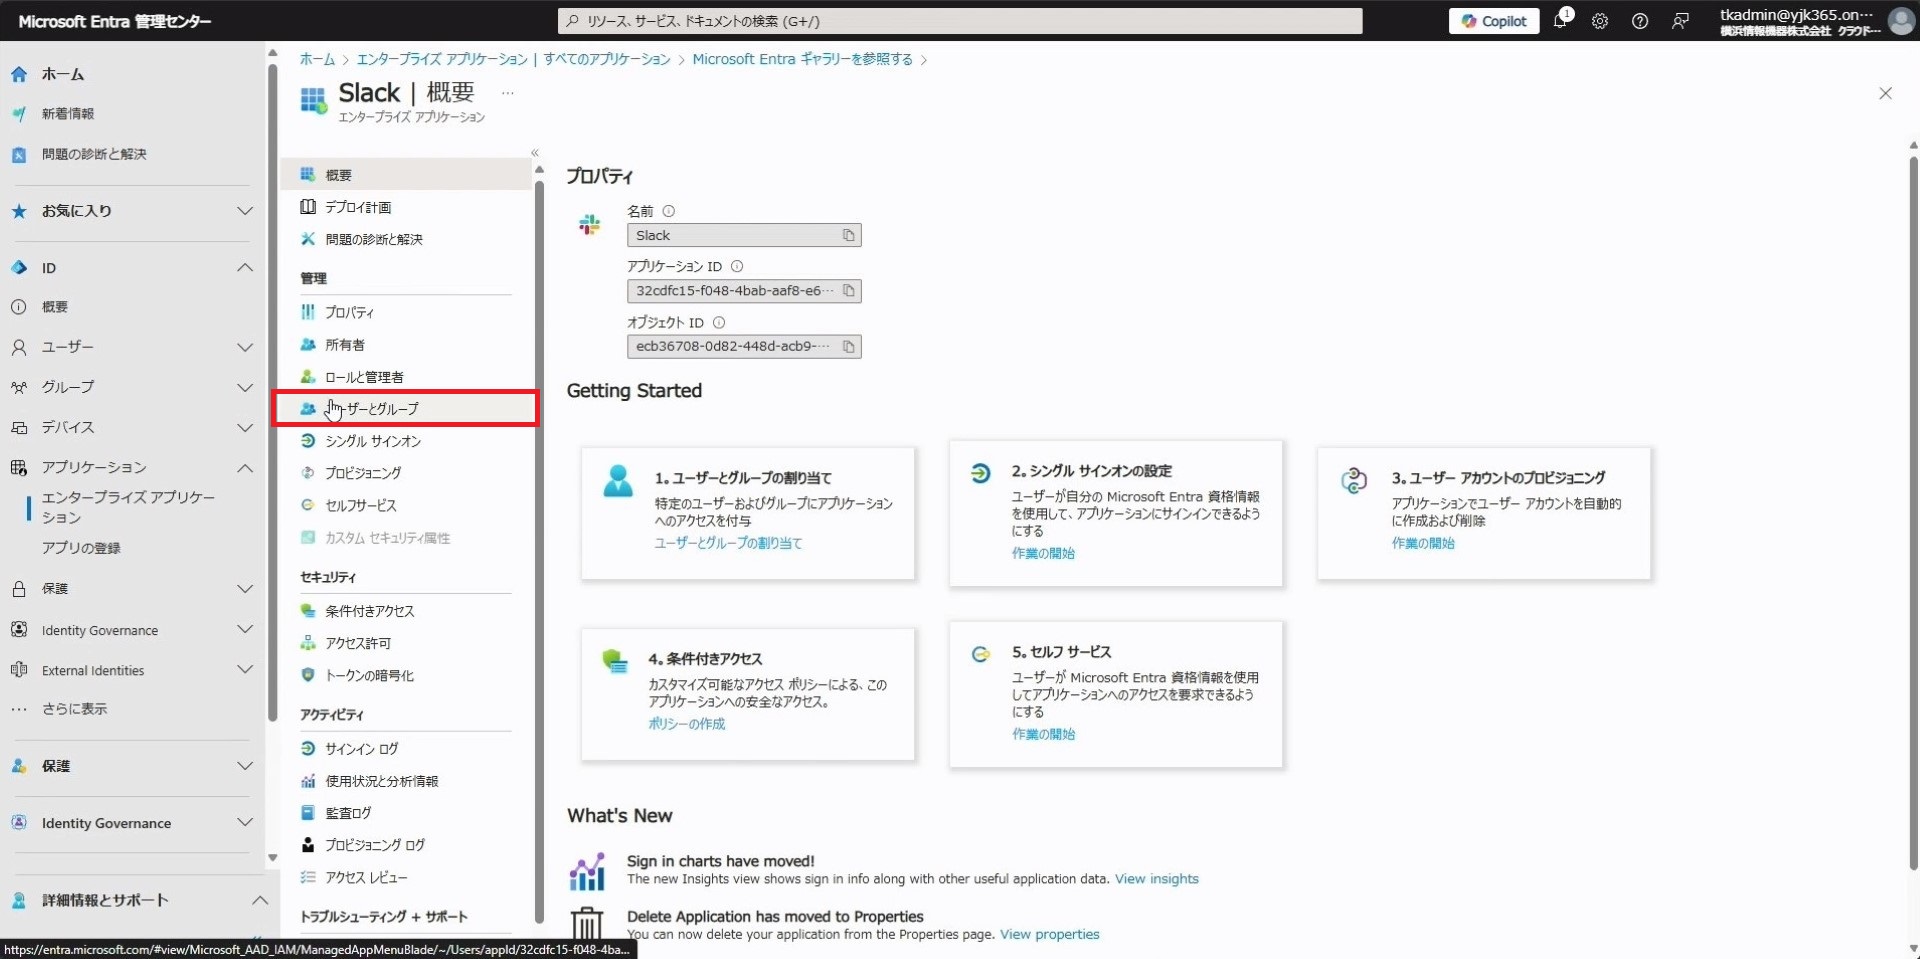The width and height of the screenshot is (1920, 959).
Task: Click ユーザーとグループの割り当て link in card
Action: (x=728, y=543)
